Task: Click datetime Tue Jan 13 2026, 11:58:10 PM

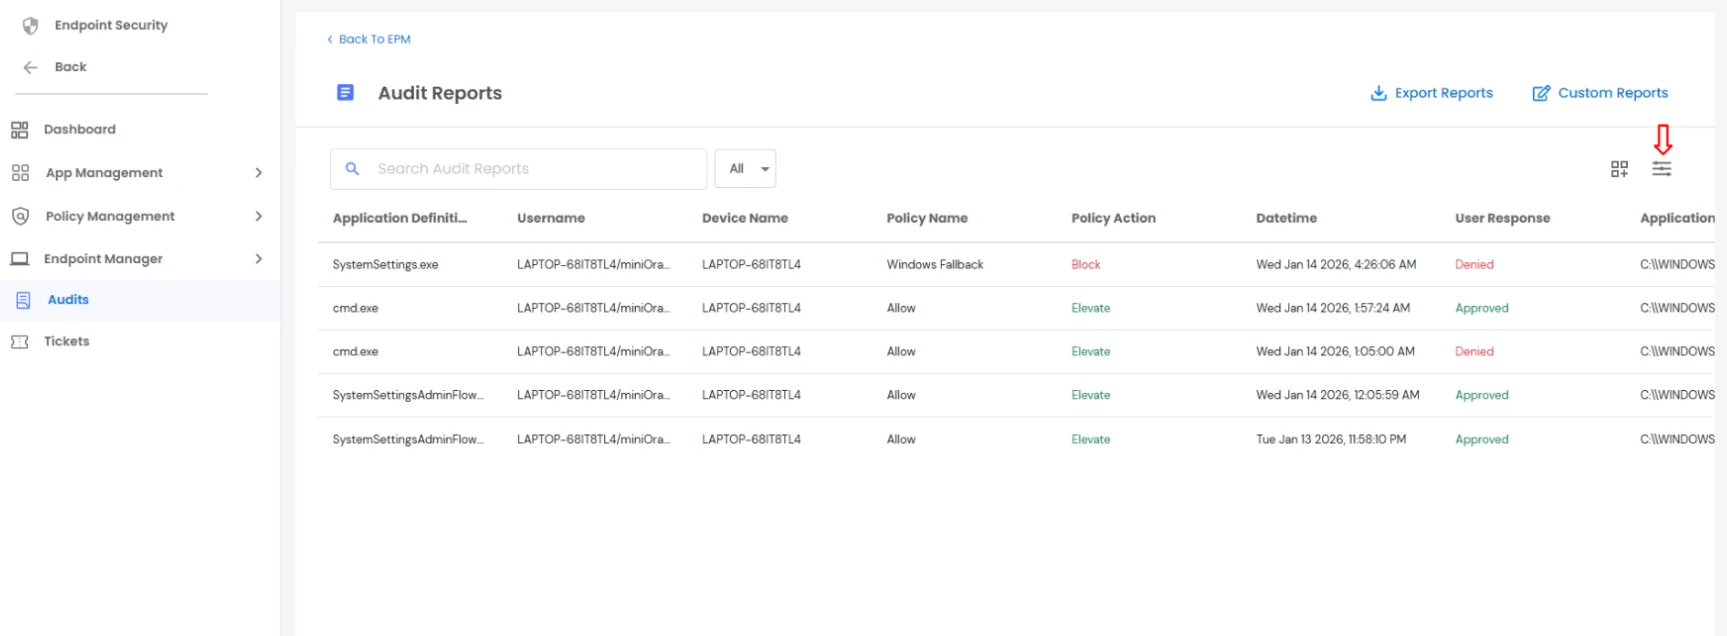Action: tap(1331, 439)
